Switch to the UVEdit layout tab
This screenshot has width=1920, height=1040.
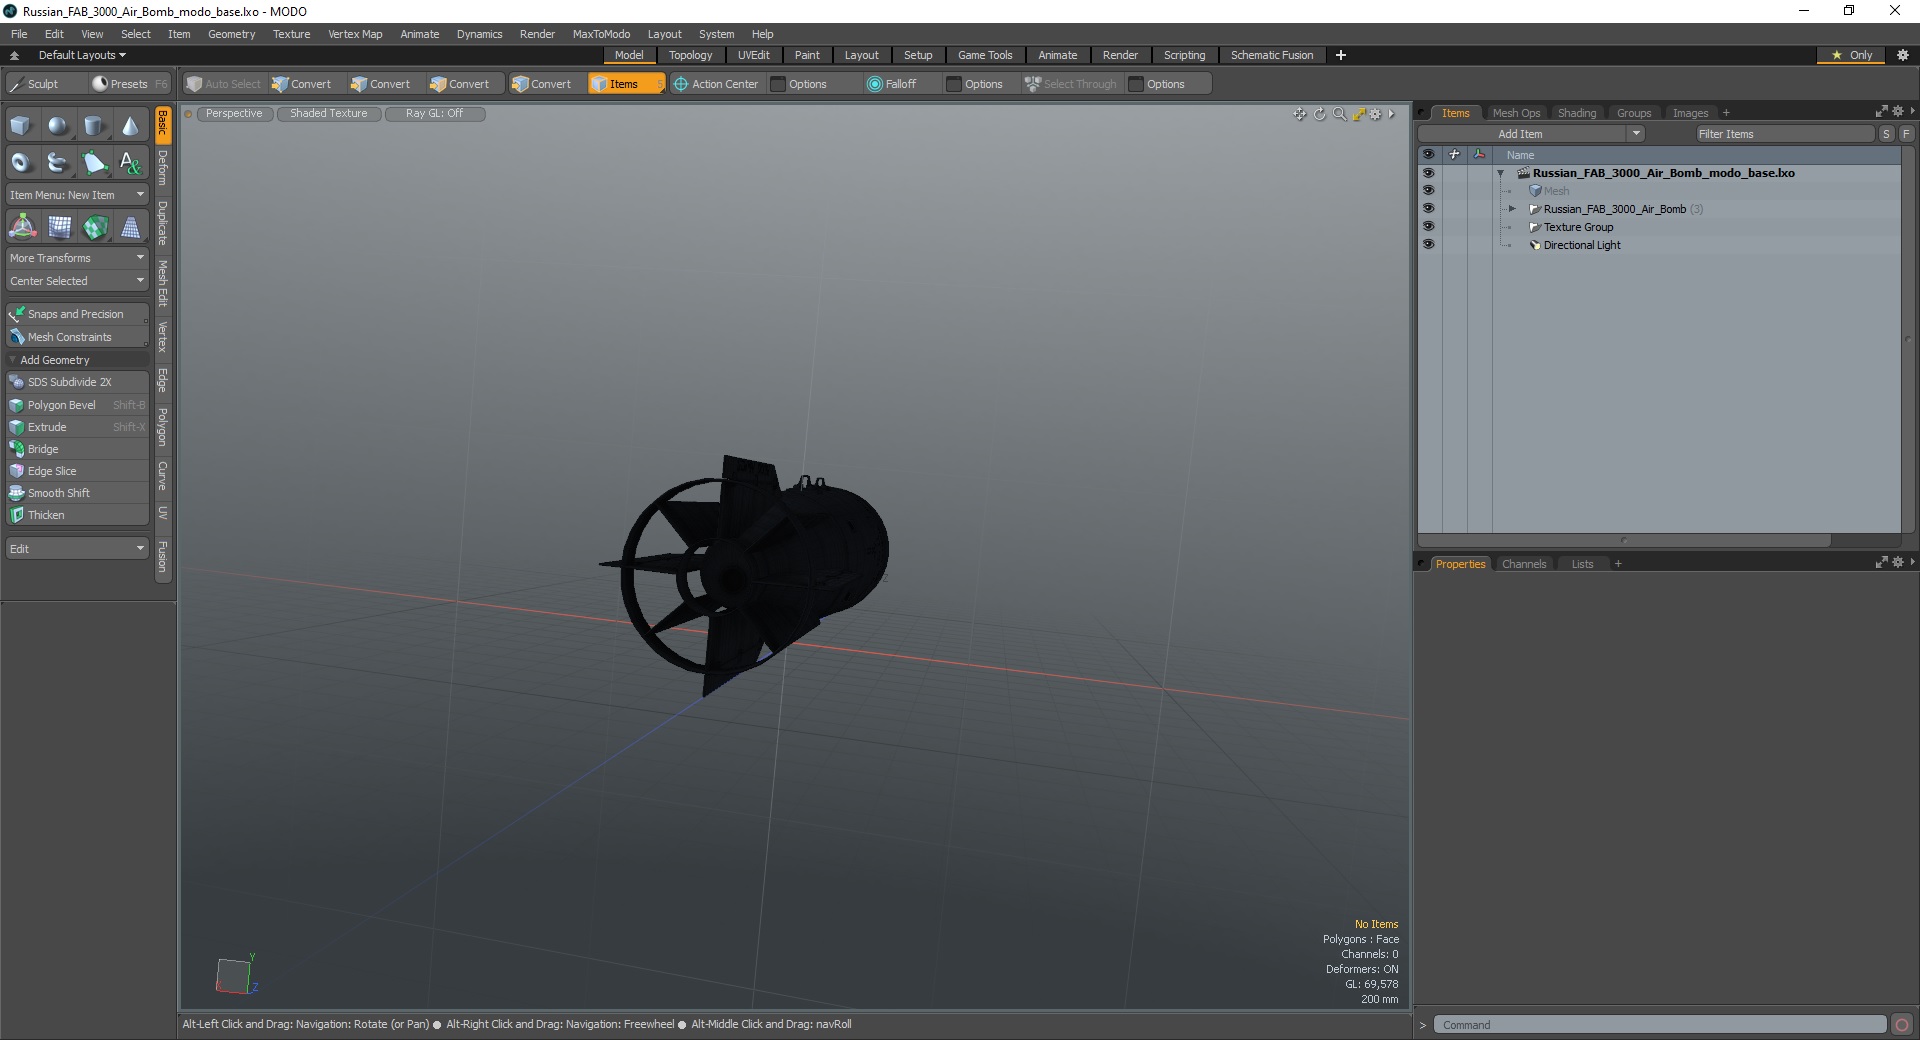coord(753,55)
